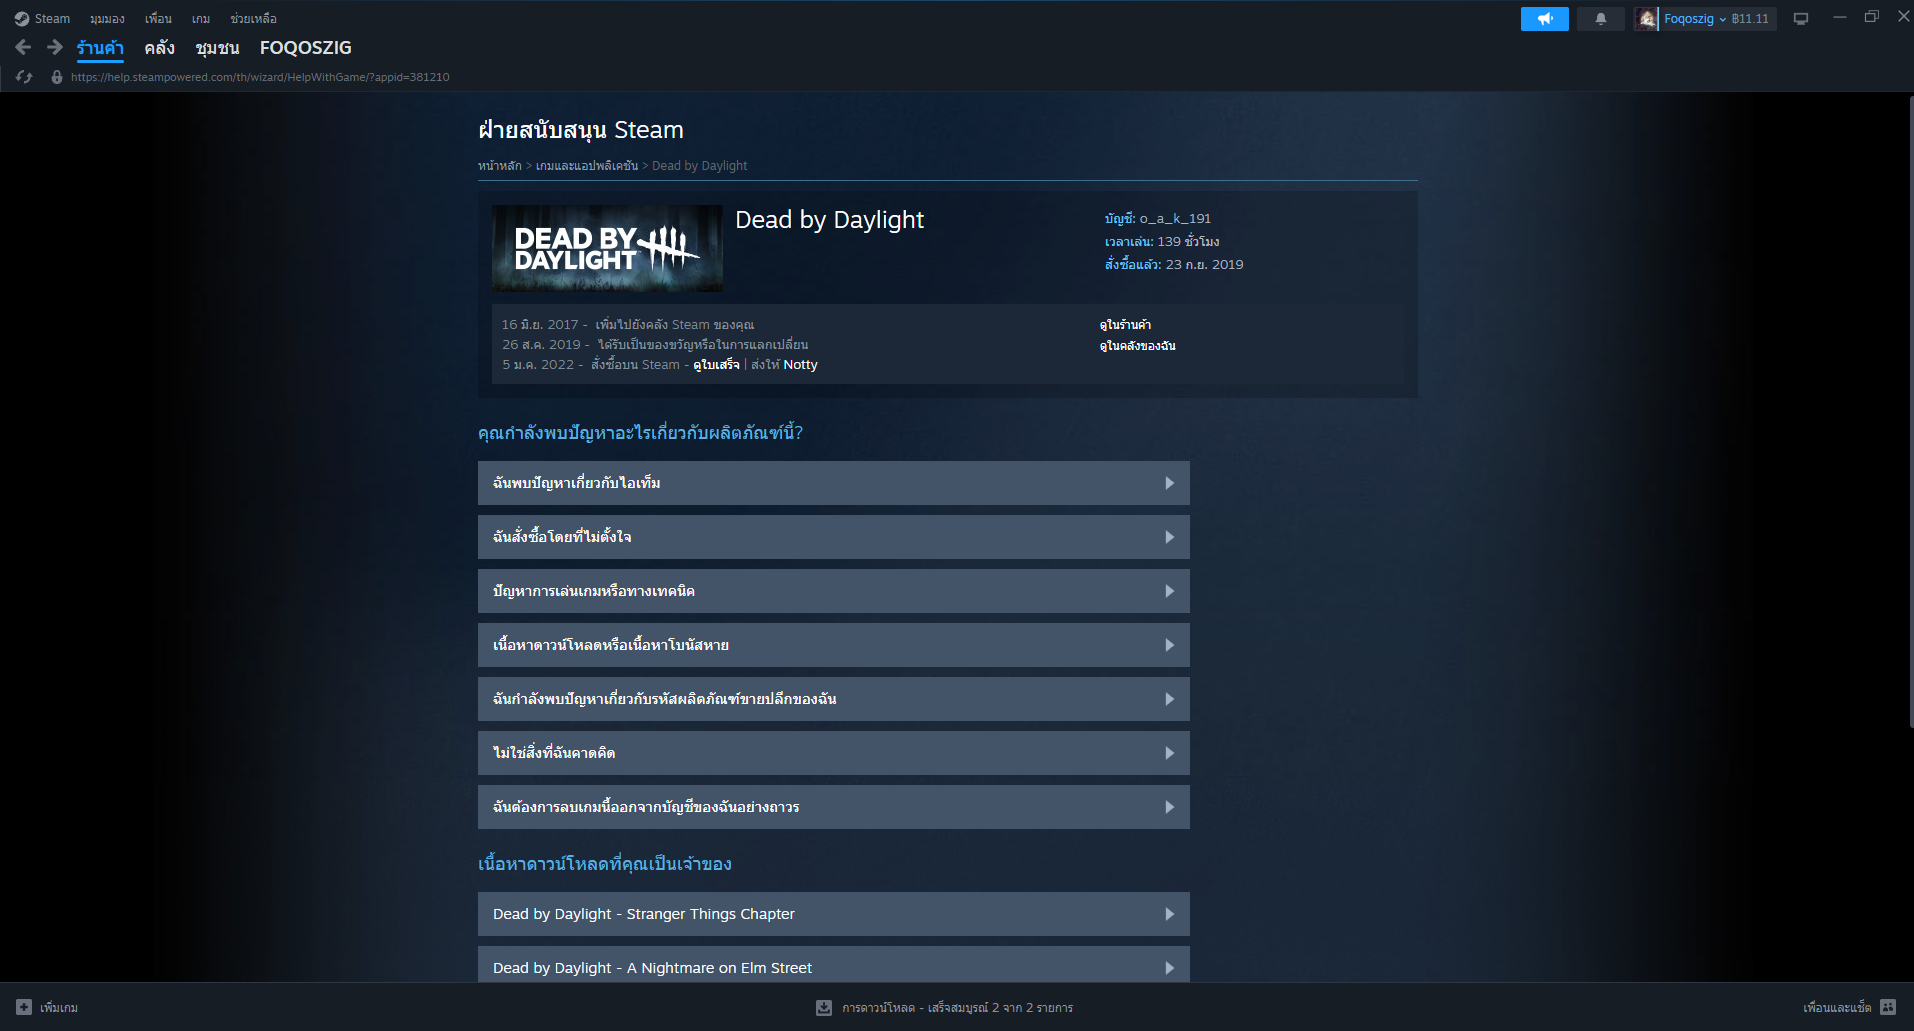Click the เกมและแอปพลิเคชัน breadcrumb link
Screen dimensions: 1914x1031
coord(587,166)
